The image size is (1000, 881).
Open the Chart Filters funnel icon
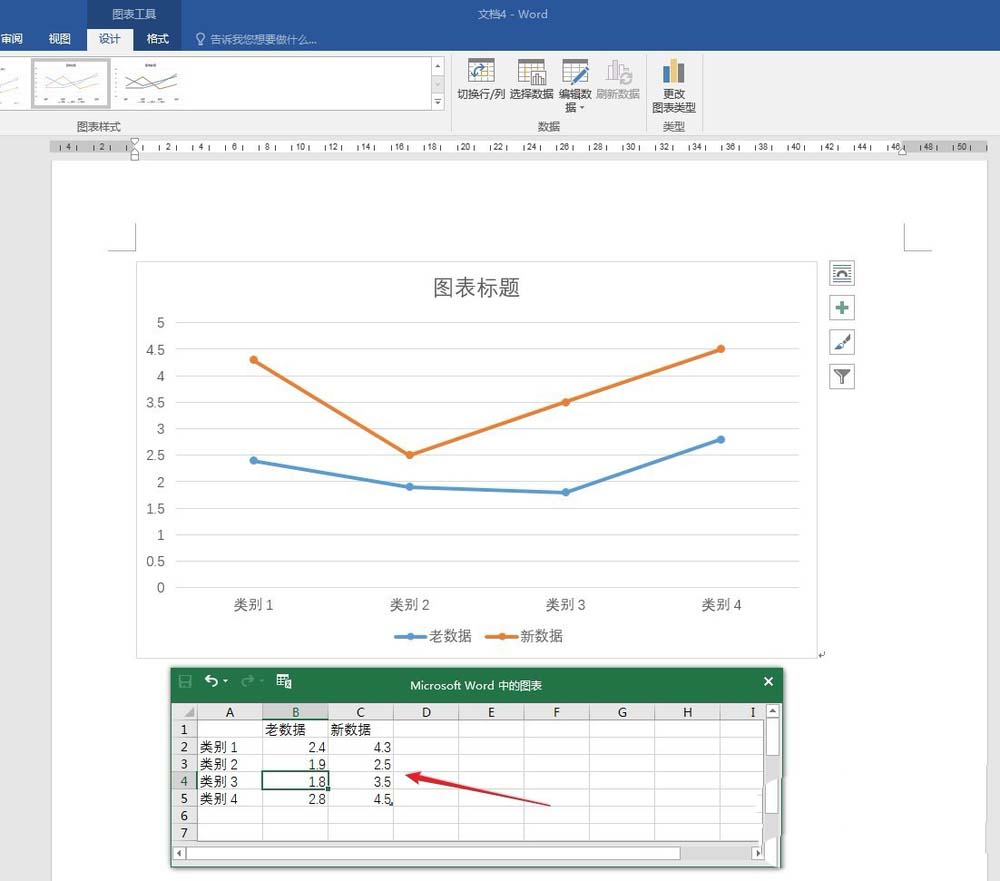[841, 377]
